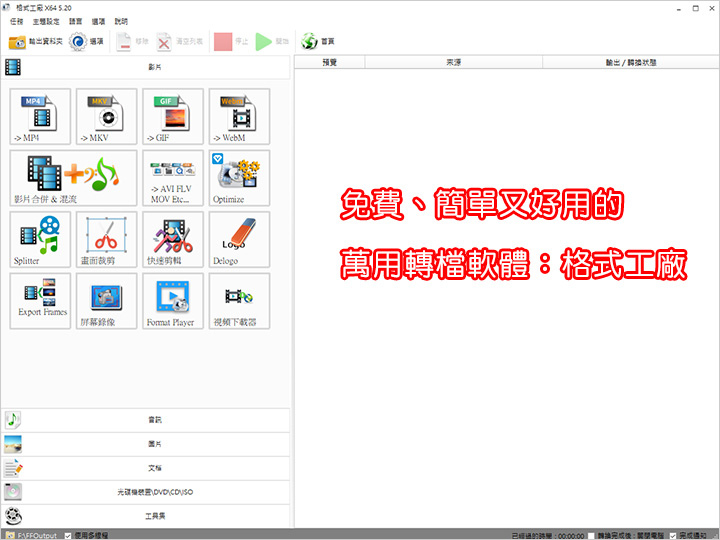Open the Export Frames tile

click(40, 301)
